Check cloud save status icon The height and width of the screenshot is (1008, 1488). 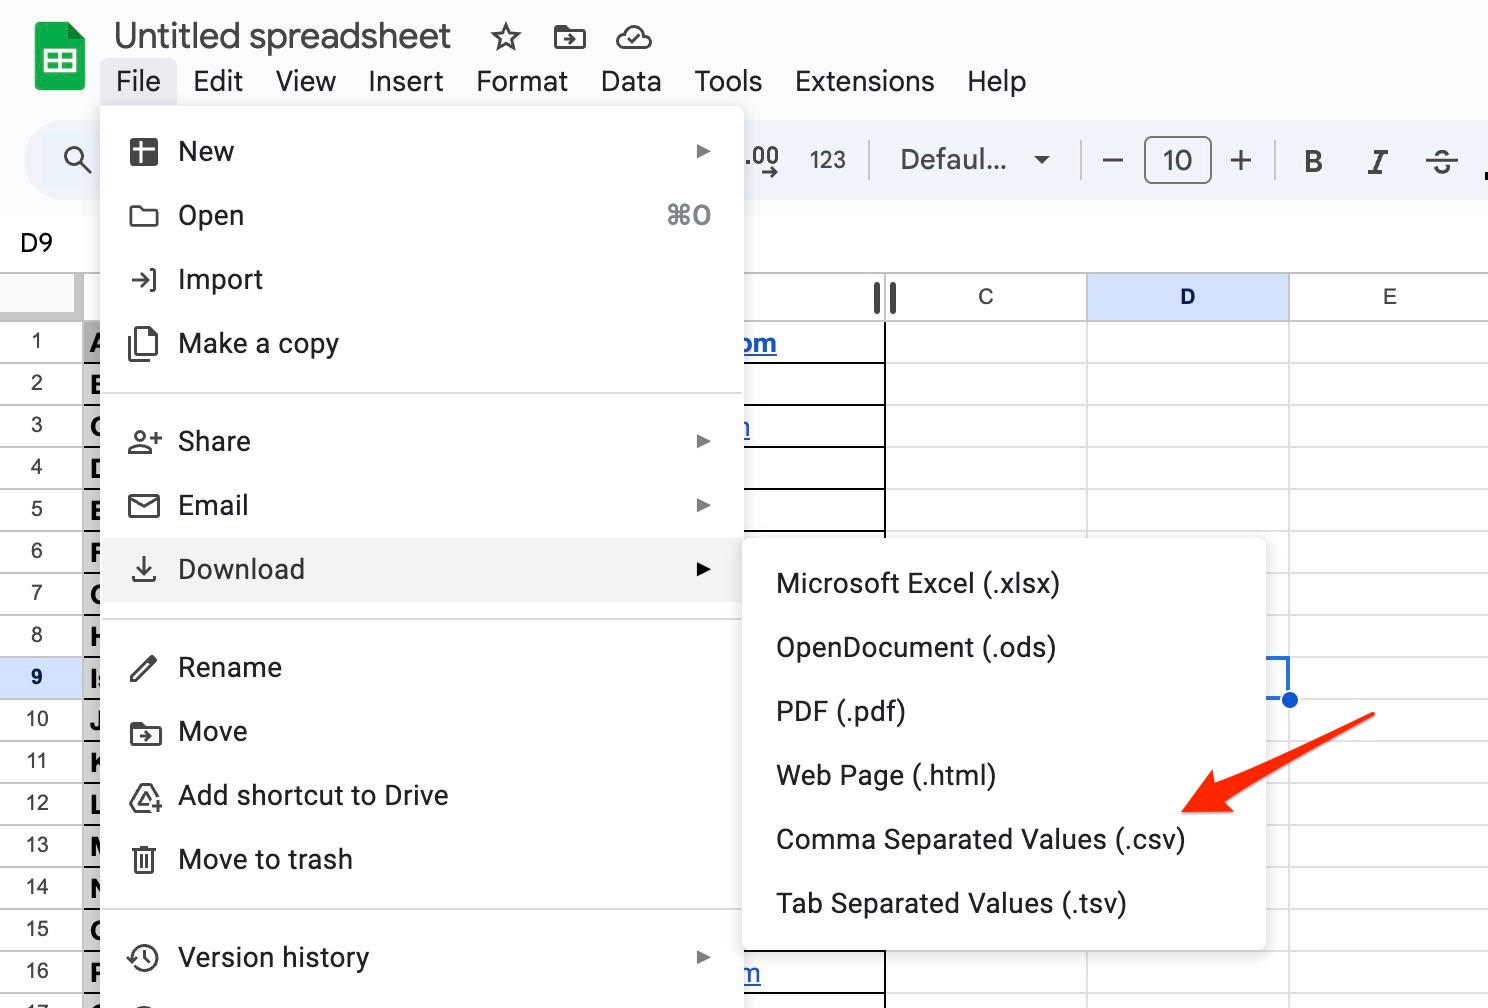[x=633, y=38]
